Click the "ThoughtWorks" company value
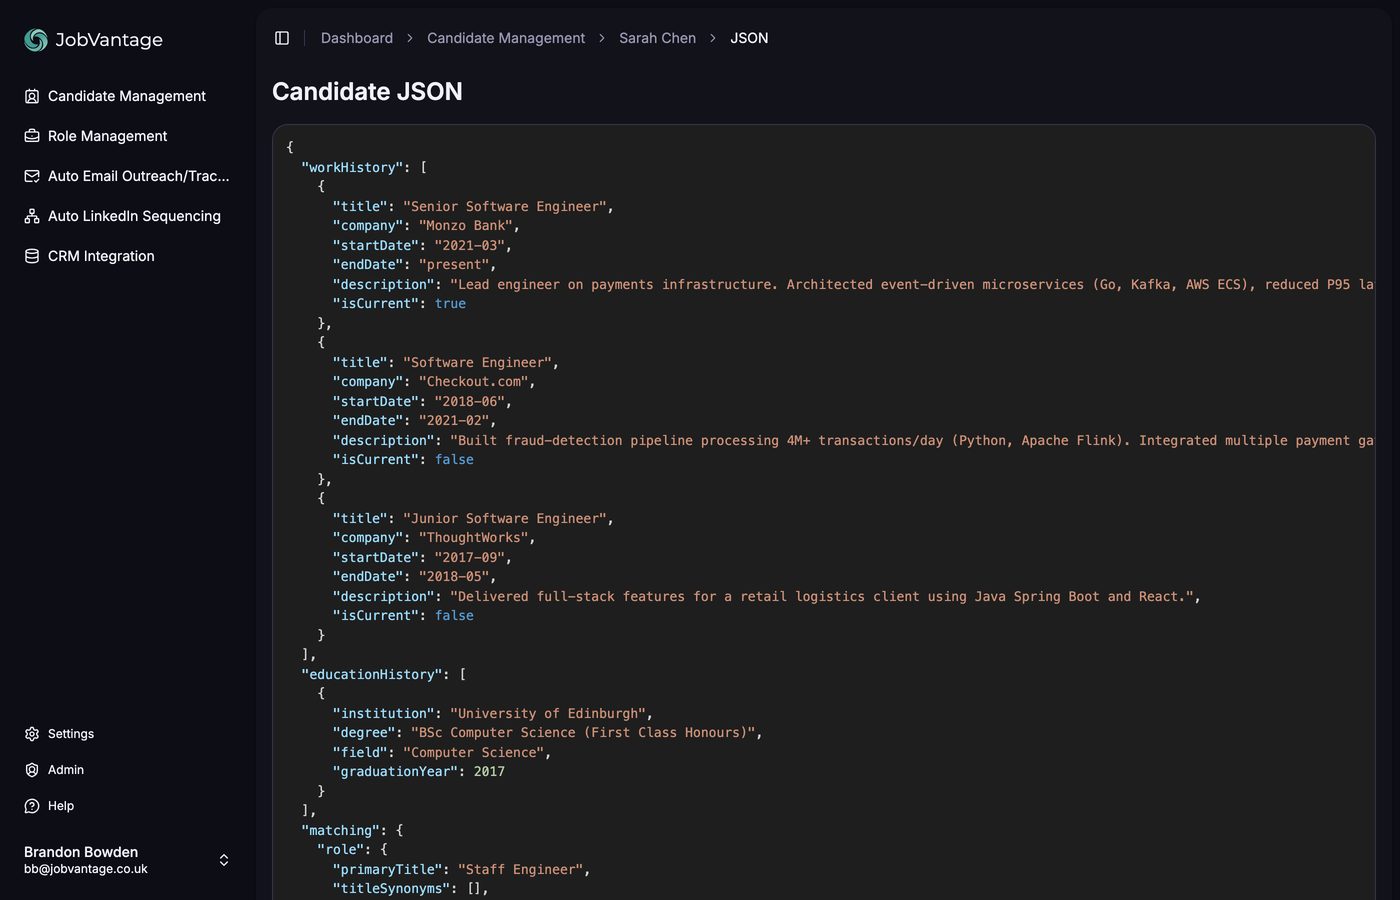The image size is (1400, 900). coord(474,538)
